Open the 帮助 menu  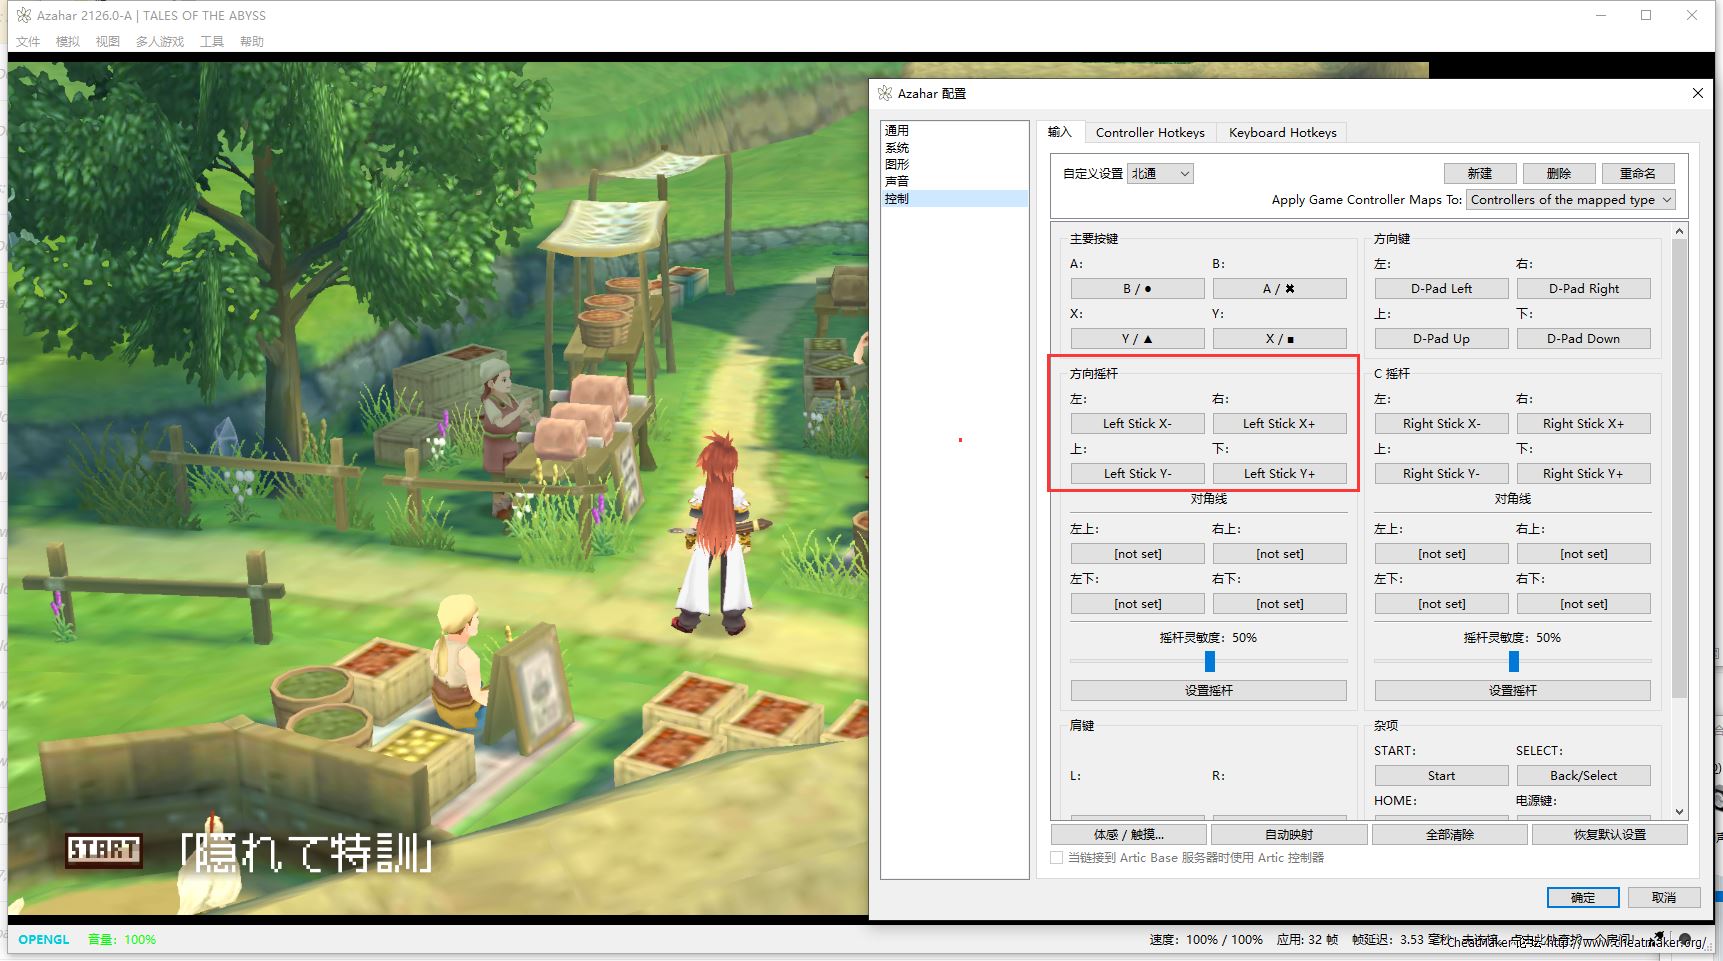coord(252,41)
